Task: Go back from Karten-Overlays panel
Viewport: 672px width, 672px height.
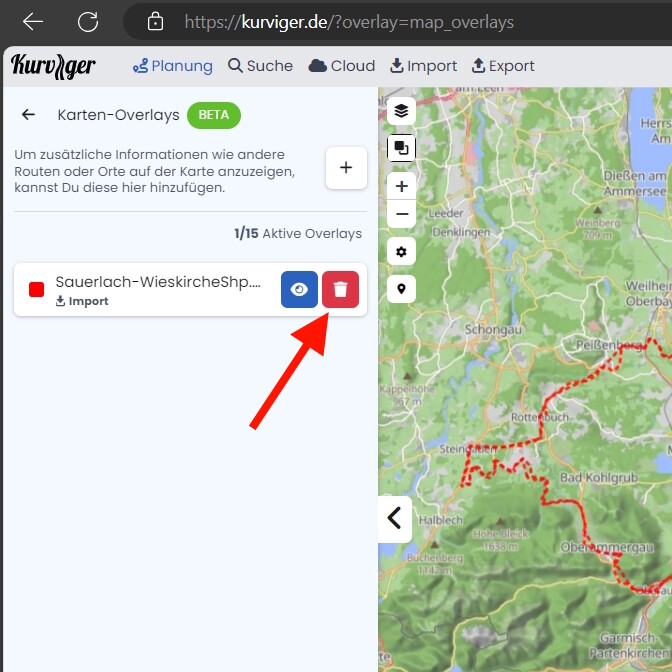Action: click(x=28, y=115)
